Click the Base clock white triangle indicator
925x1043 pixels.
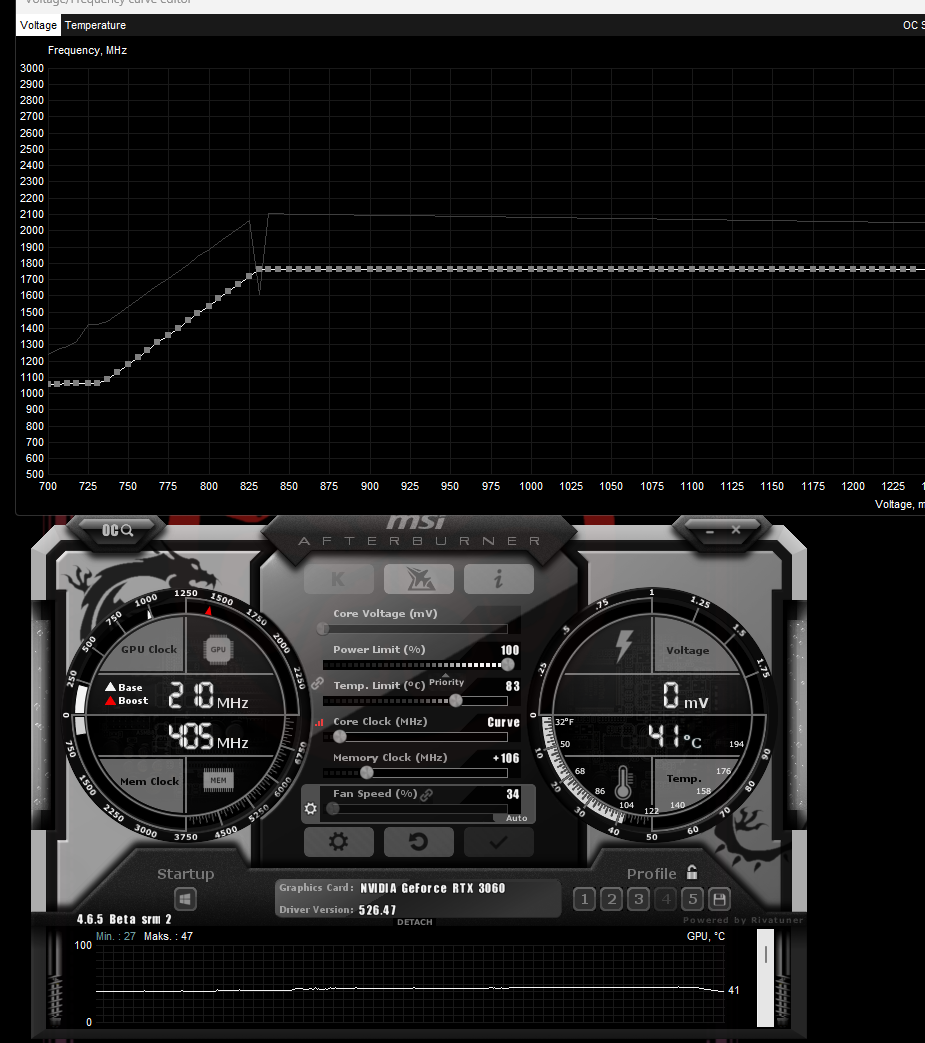(x=110, y=686)
